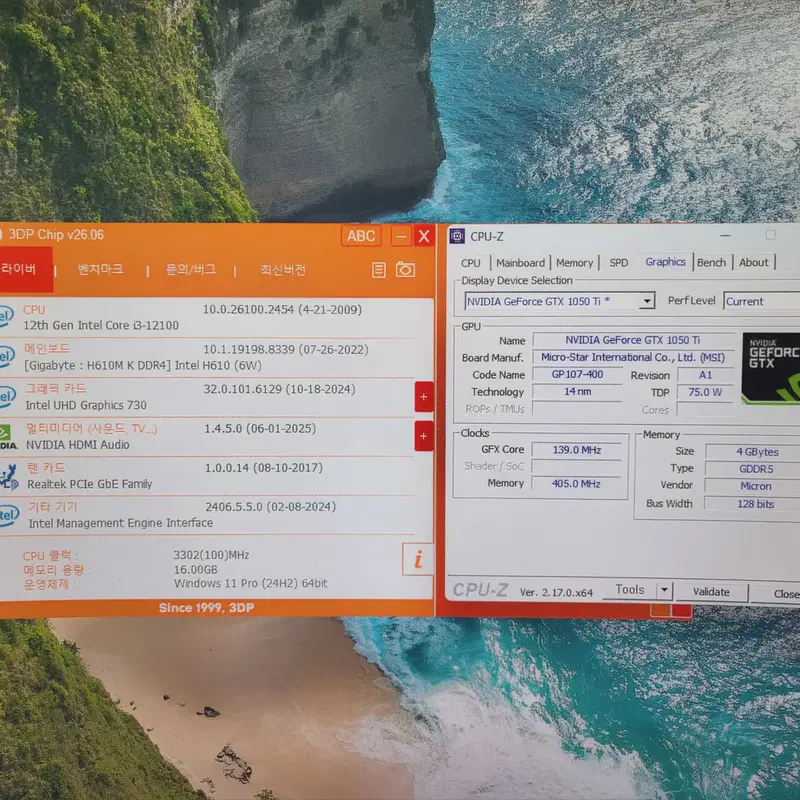Screen dimensions: 800x800
Task: Click the GPU Name field NVIDIA GeForce GTX 1050 Ti
Action: coord(633,340)
